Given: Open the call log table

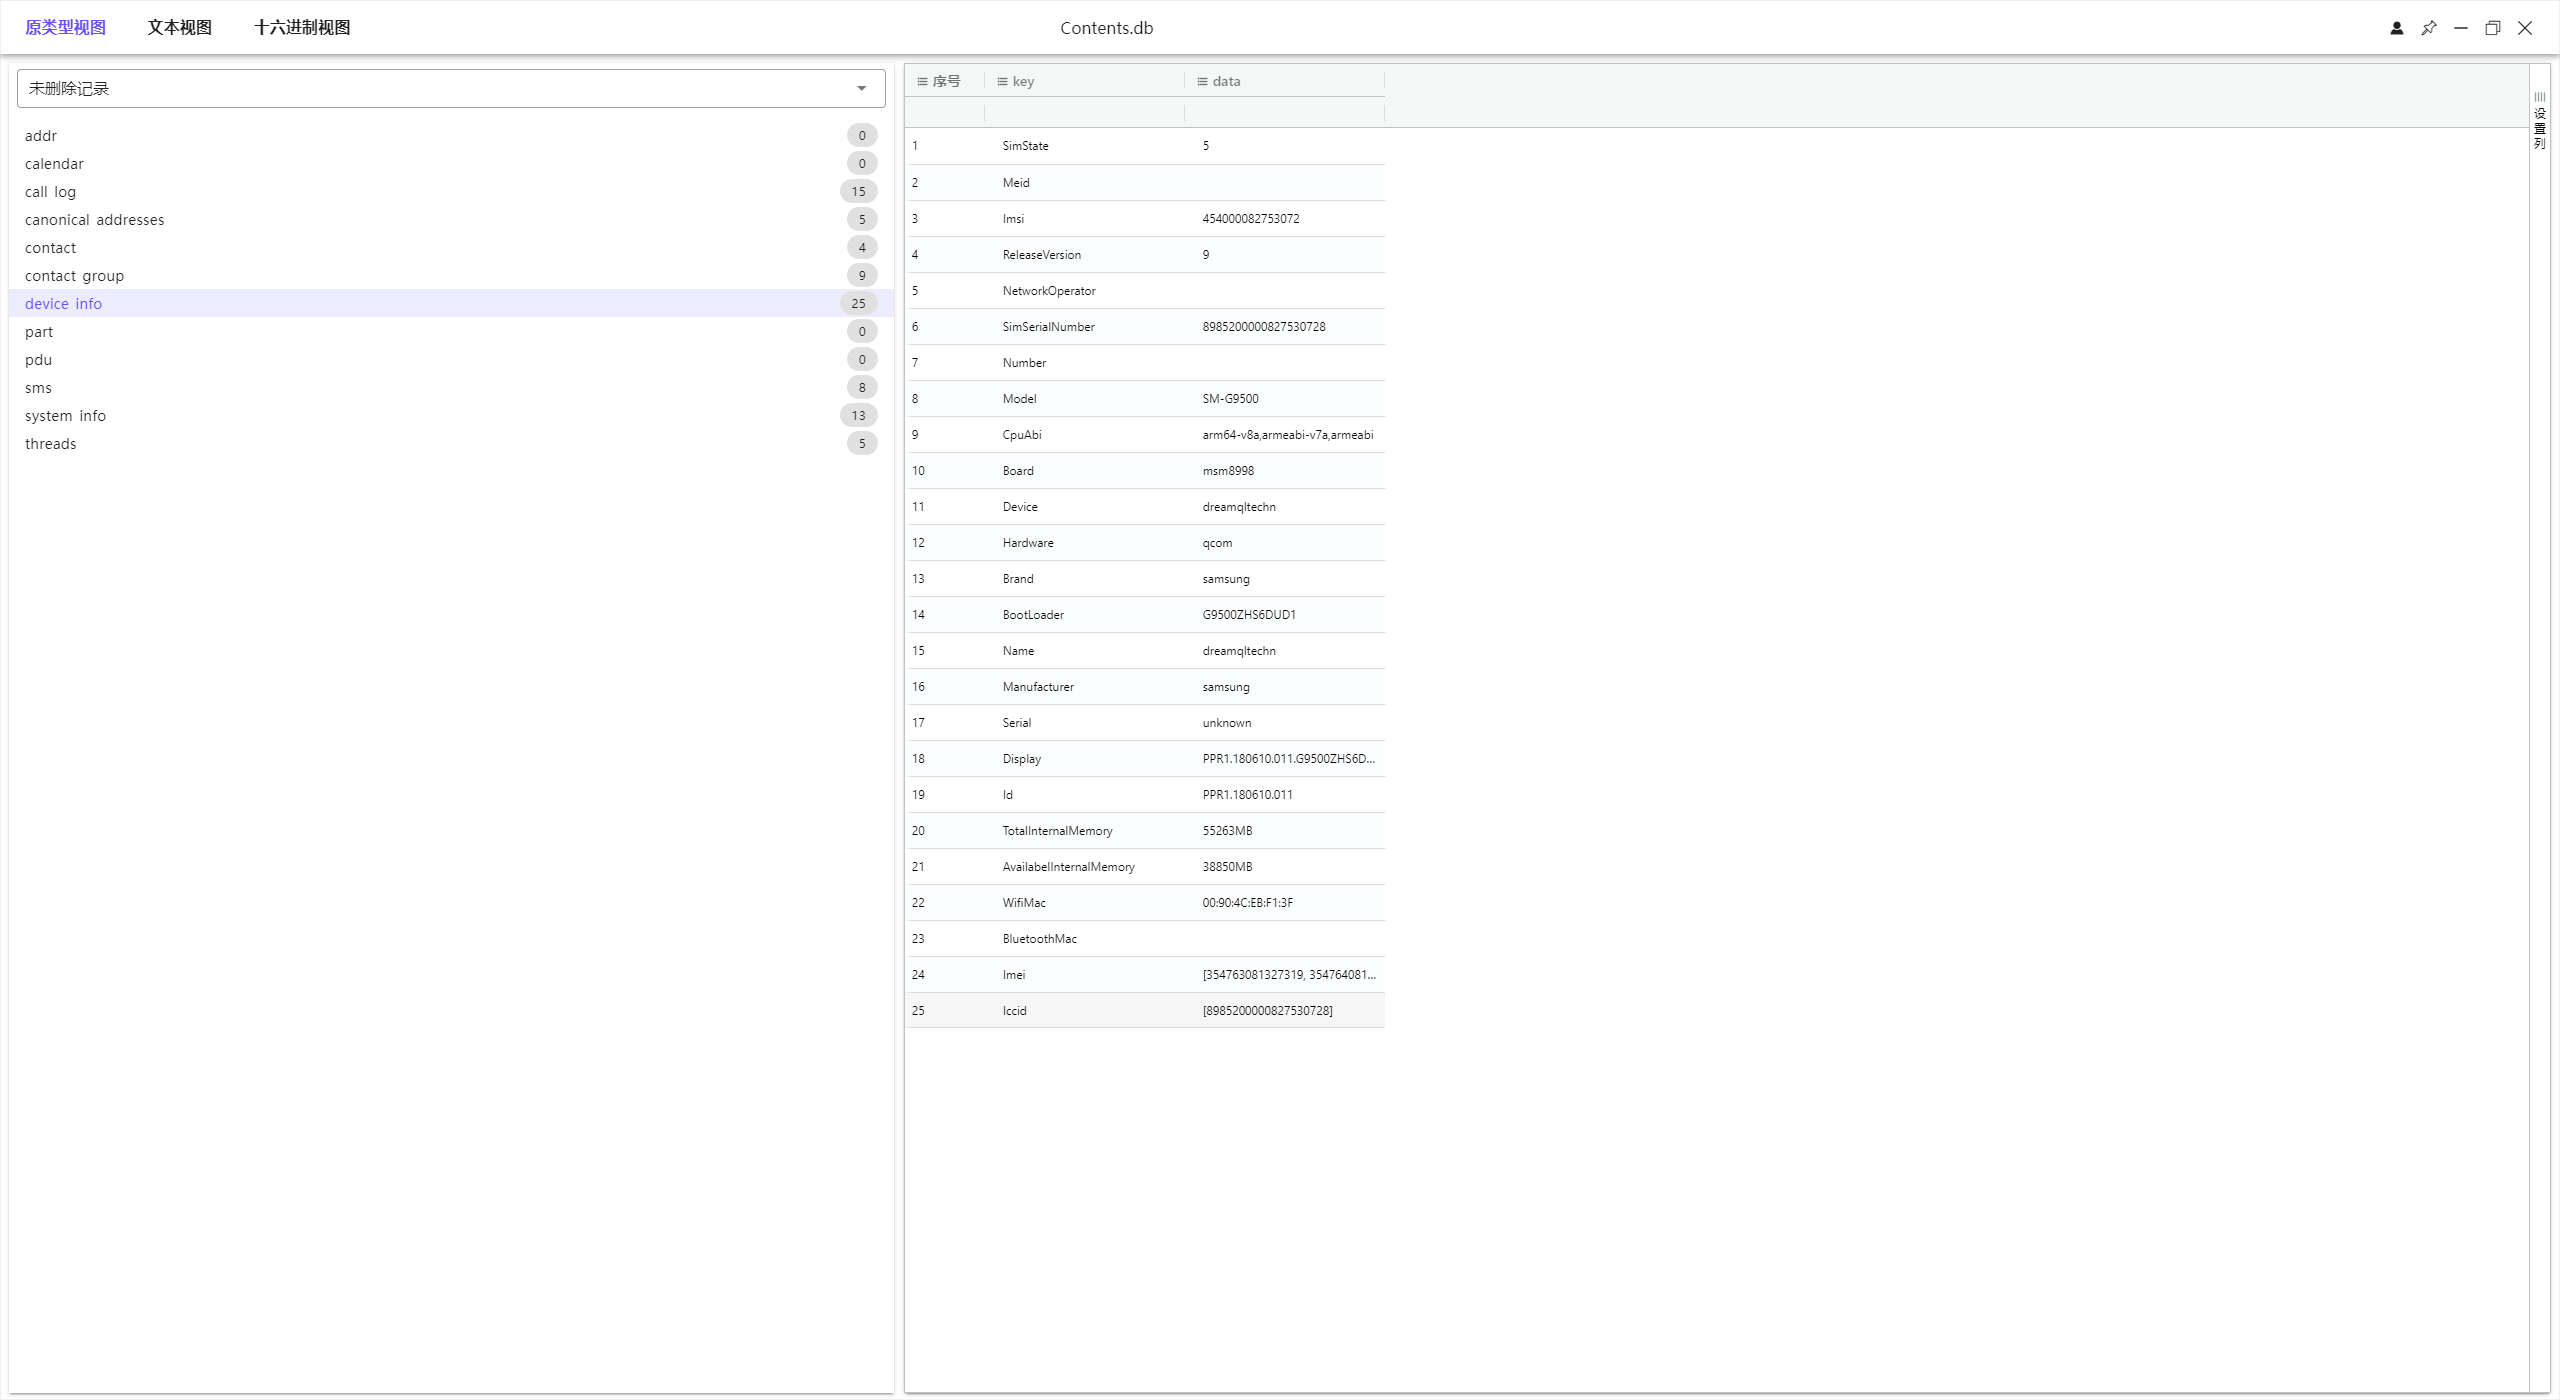Looking at the screenshot, I should point(50,192).
